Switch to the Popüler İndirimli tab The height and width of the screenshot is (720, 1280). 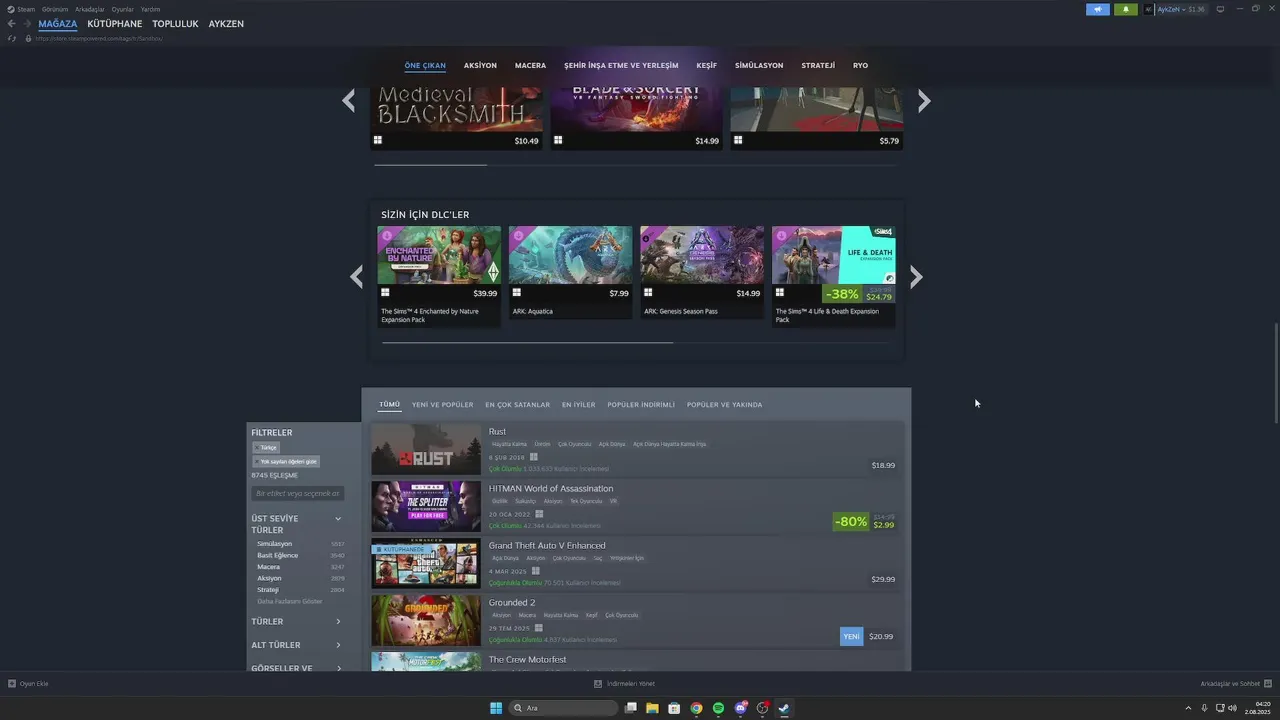tap(641, 405)
